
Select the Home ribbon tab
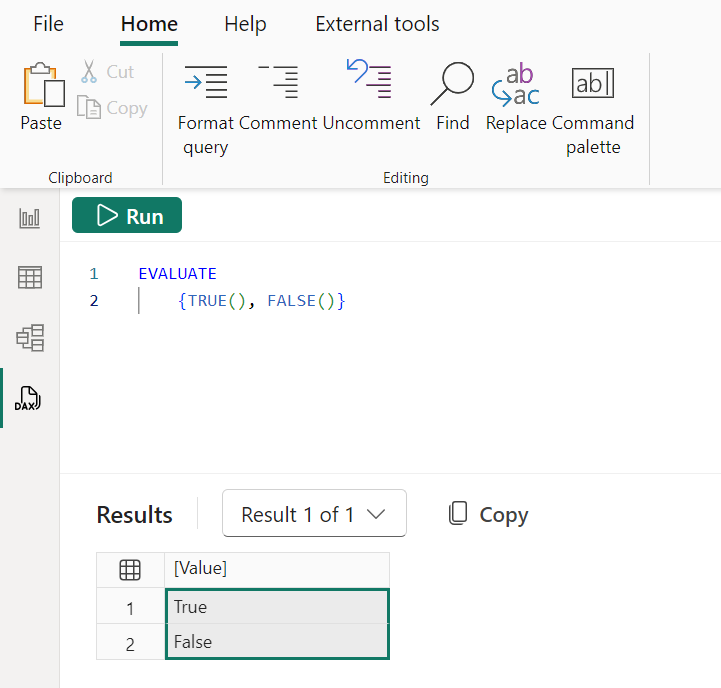[x=149, y=24]
